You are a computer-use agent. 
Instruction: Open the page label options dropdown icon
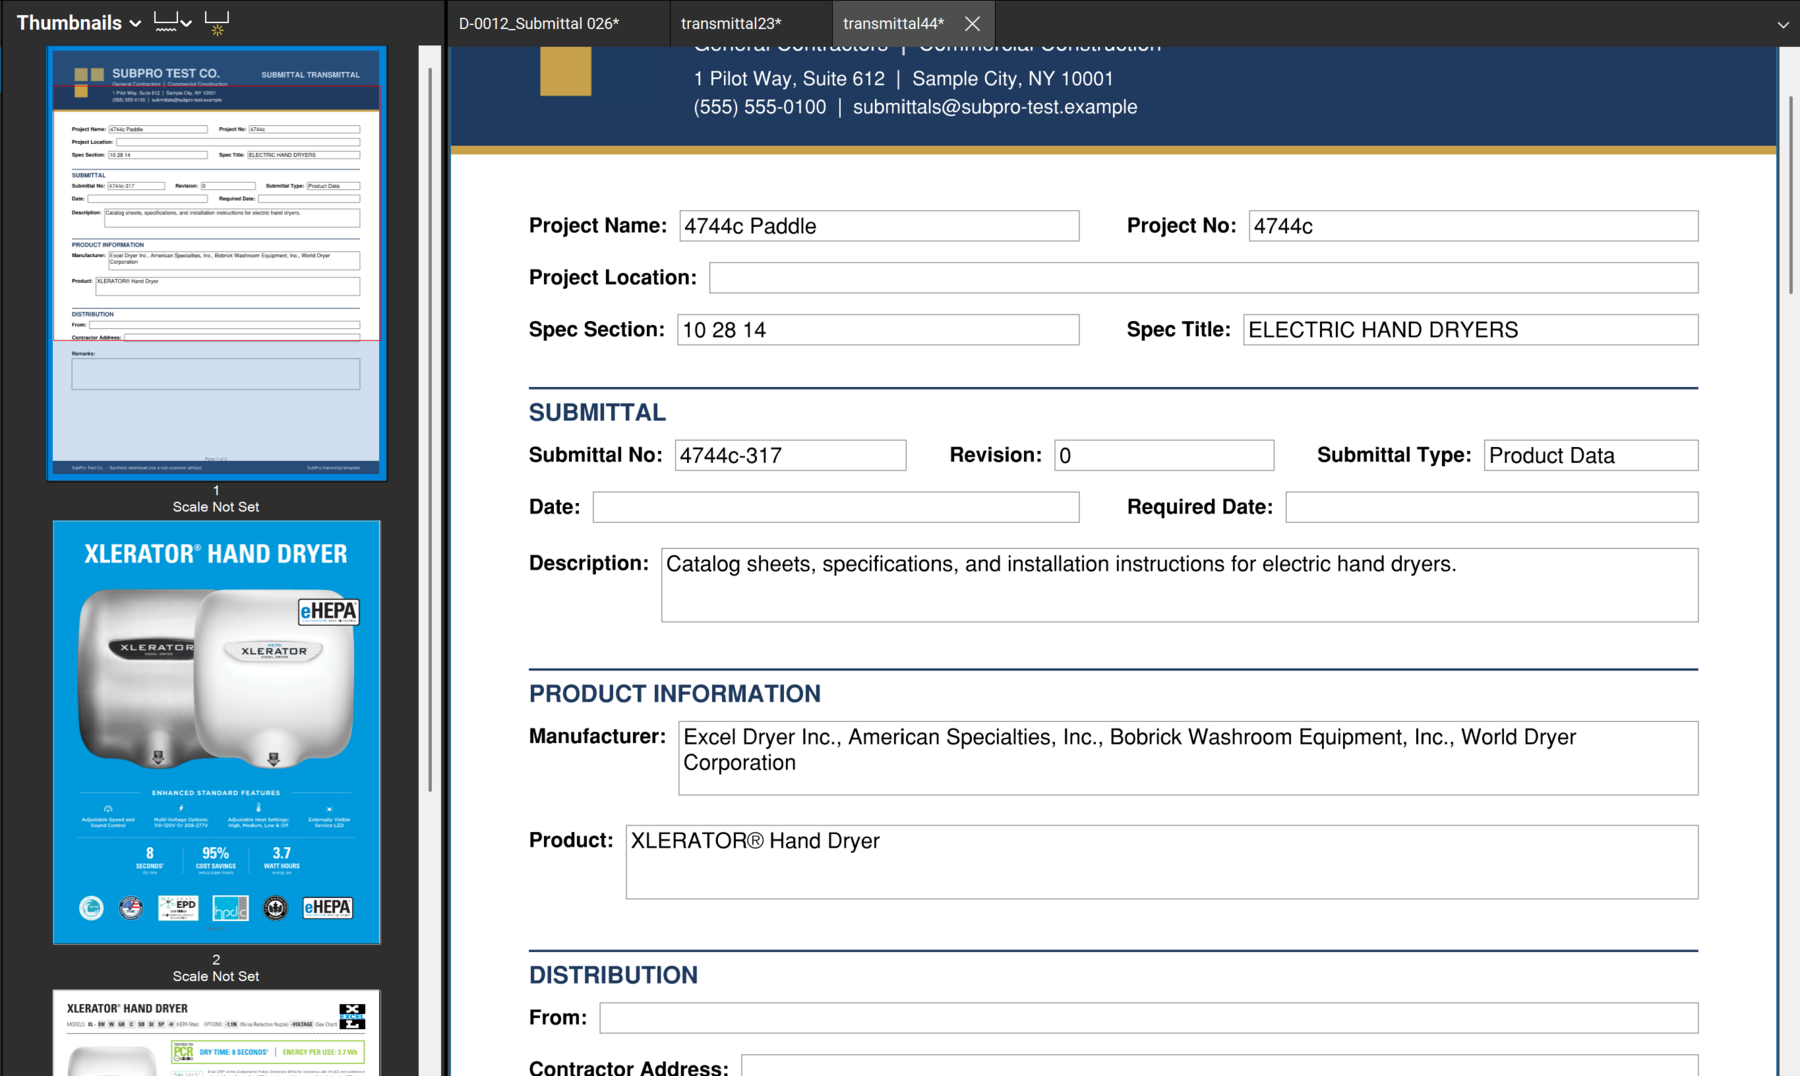[x=173, y=22]
